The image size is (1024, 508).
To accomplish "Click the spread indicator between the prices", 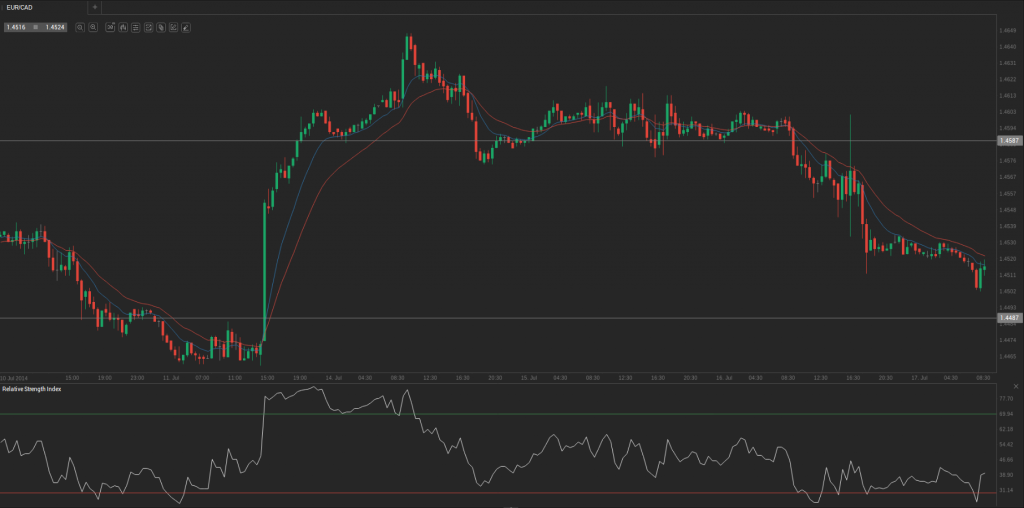I will (35, 27).
